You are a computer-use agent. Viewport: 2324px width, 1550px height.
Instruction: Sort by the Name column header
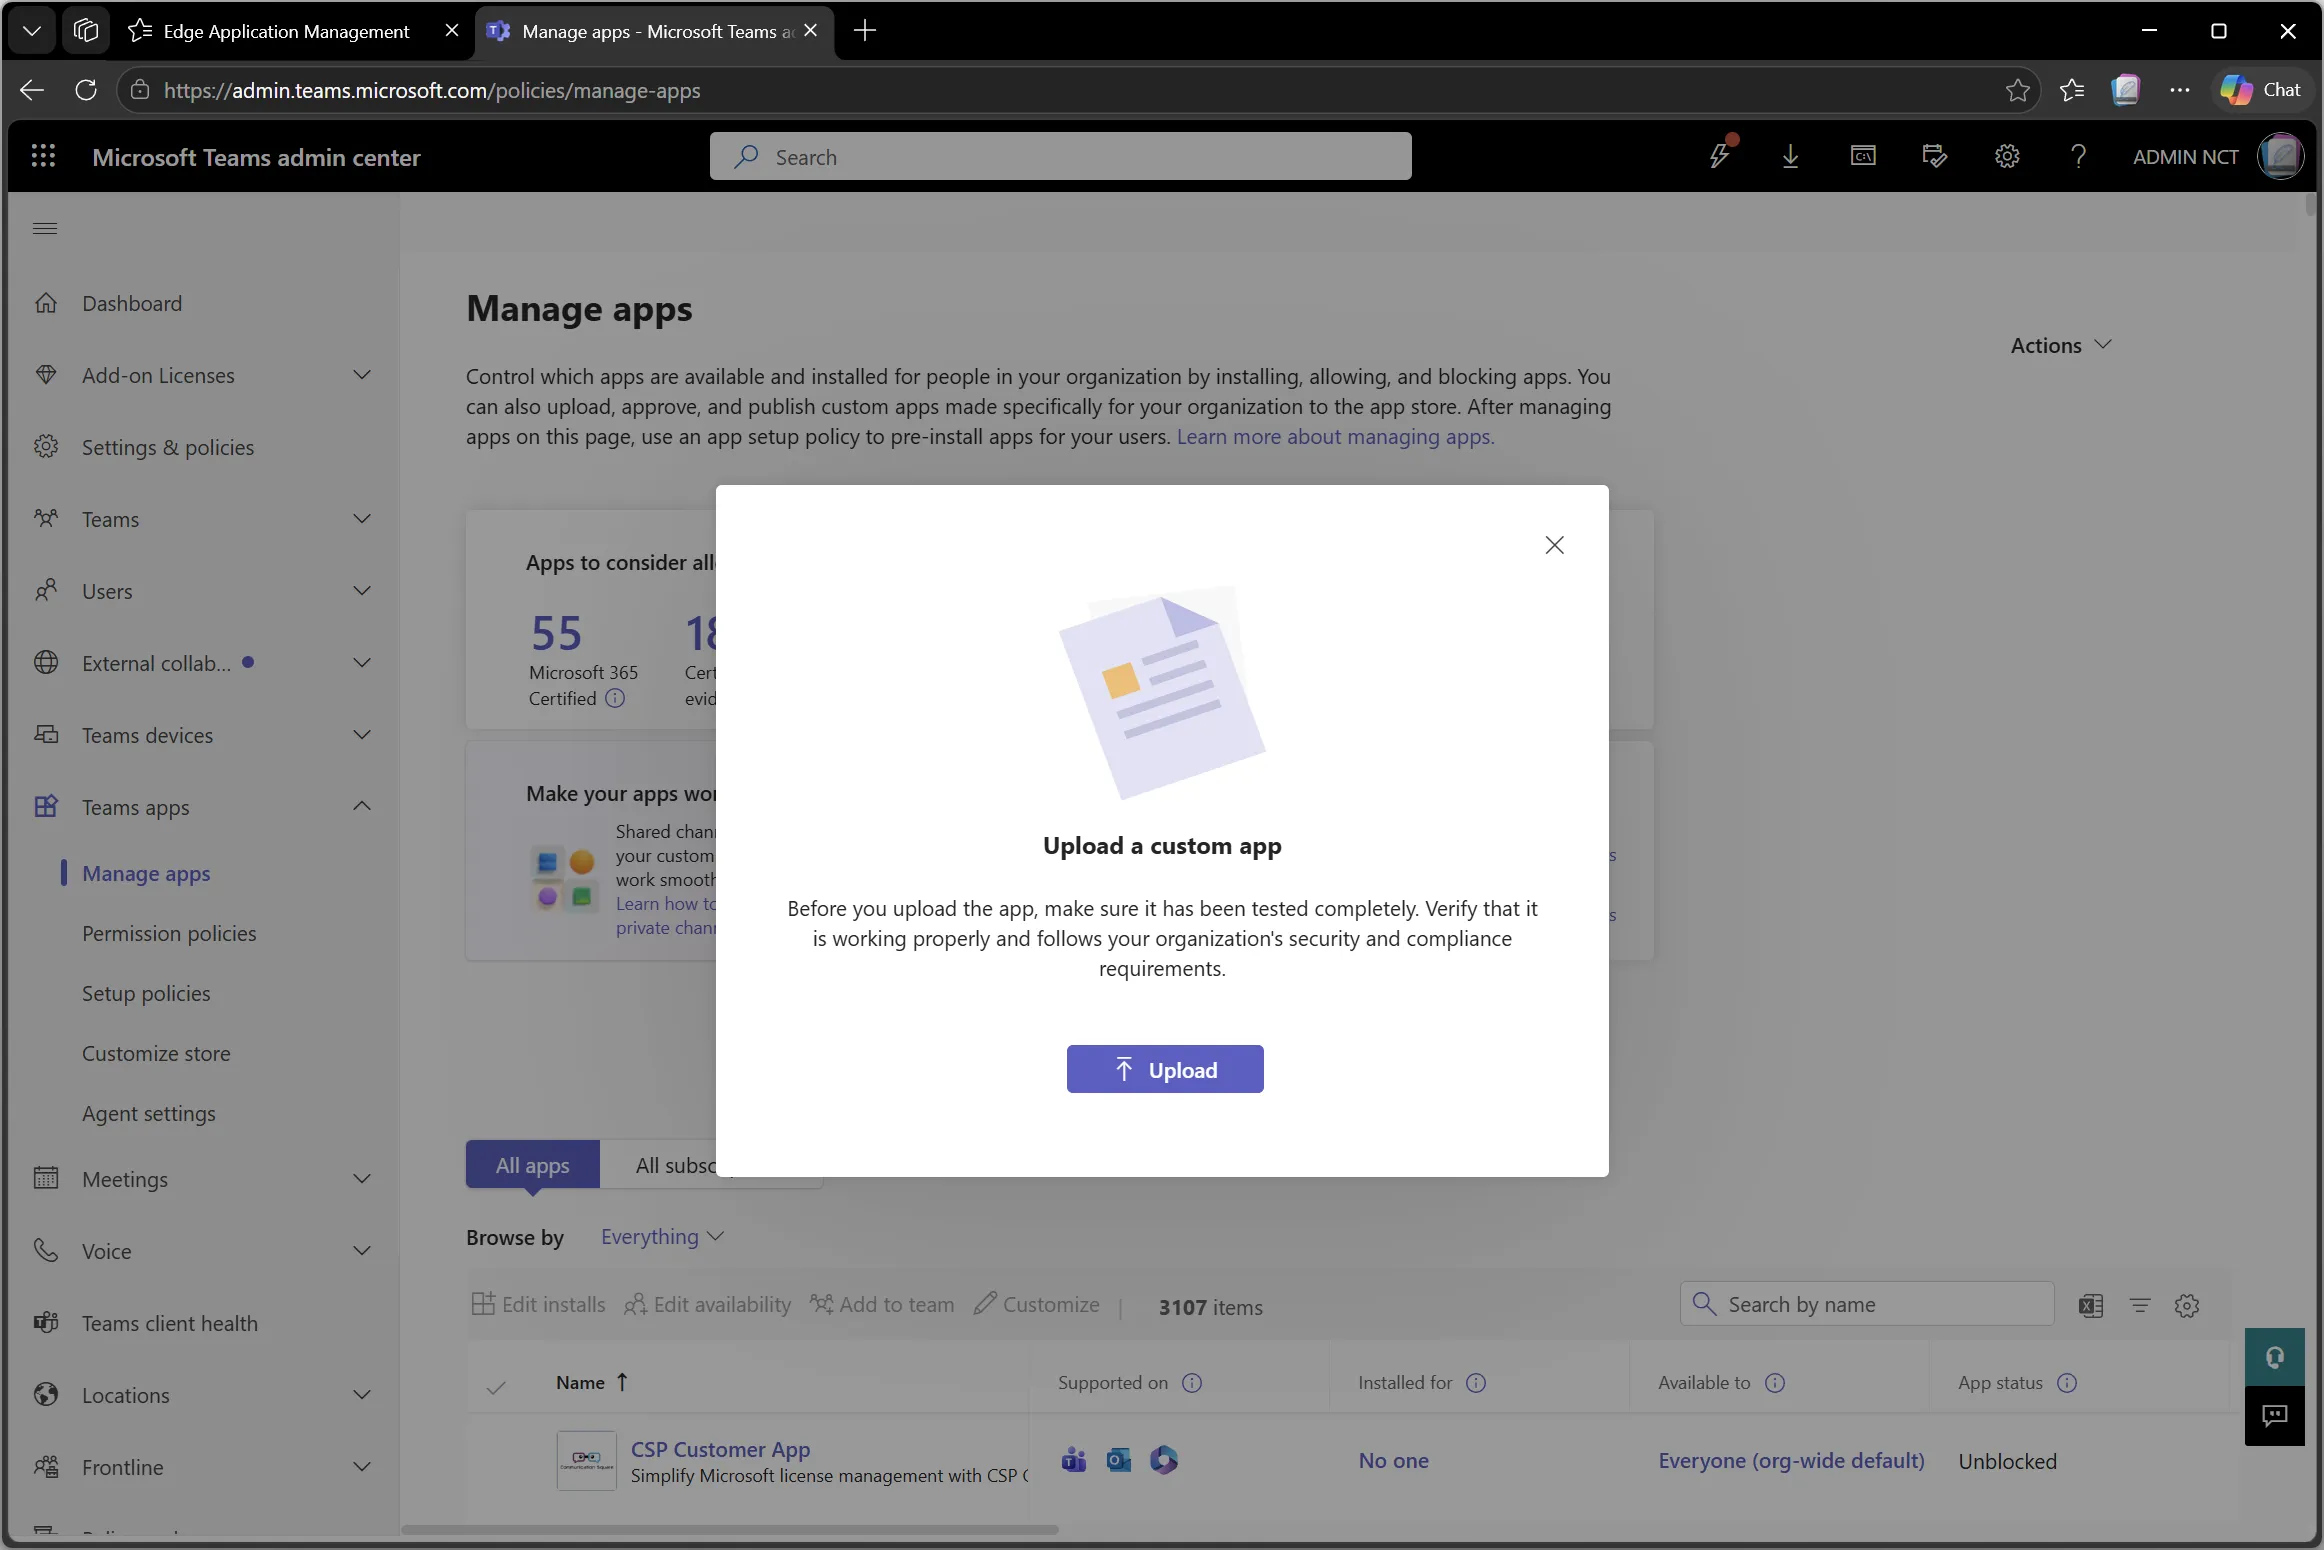pyautogui.click(x=592, y=1382)
